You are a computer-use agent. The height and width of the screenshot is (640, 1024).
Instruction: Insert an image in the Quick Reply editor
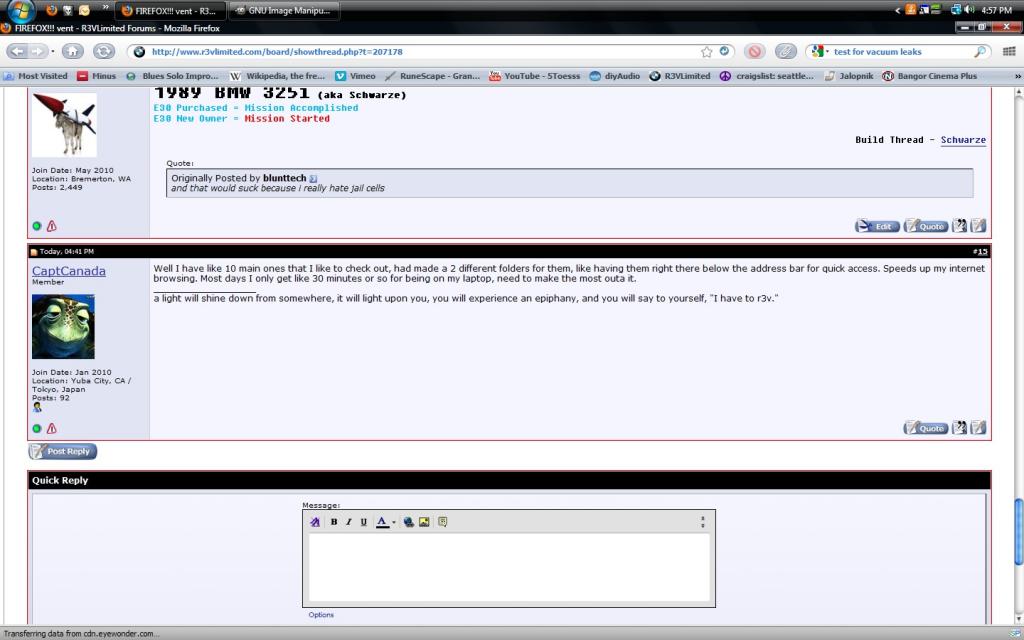tap(424, 522)
